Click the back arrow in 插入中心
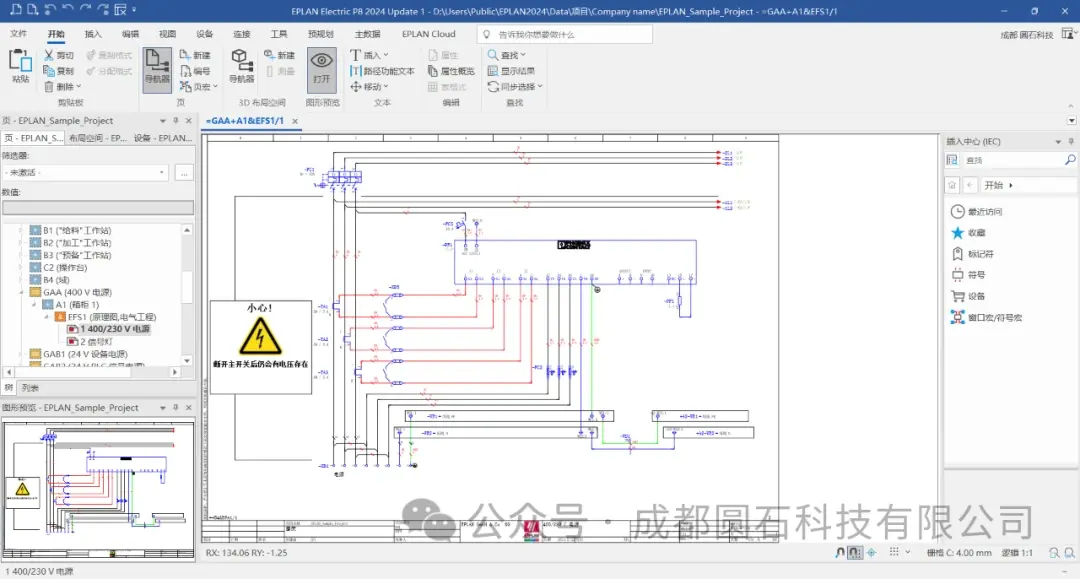The image size is (1080, 579). 970,185
